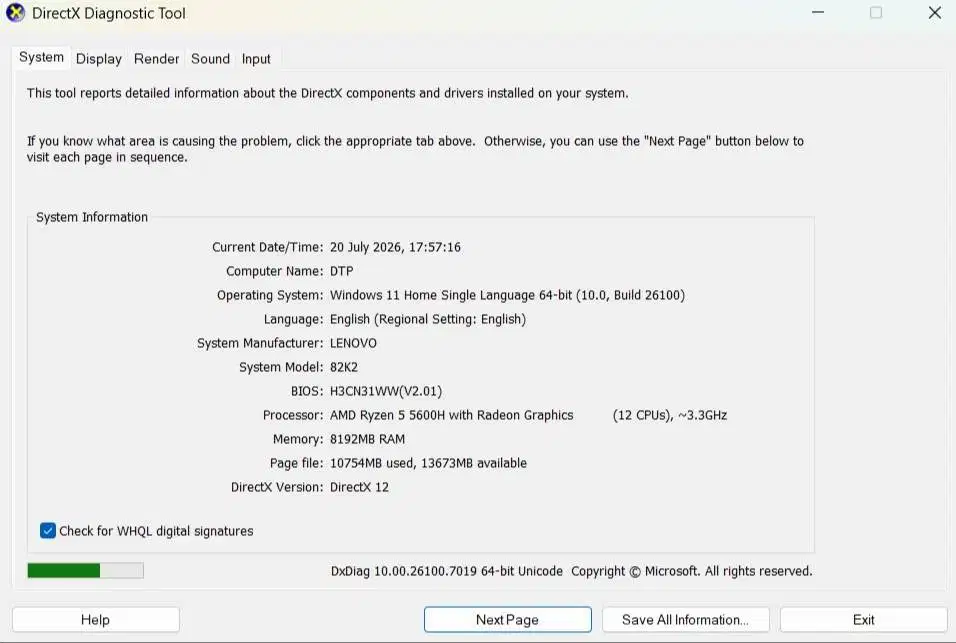Viewport: 956px width, 643px height.
Task: Click the Next Page button
Action: pos(507,620)
